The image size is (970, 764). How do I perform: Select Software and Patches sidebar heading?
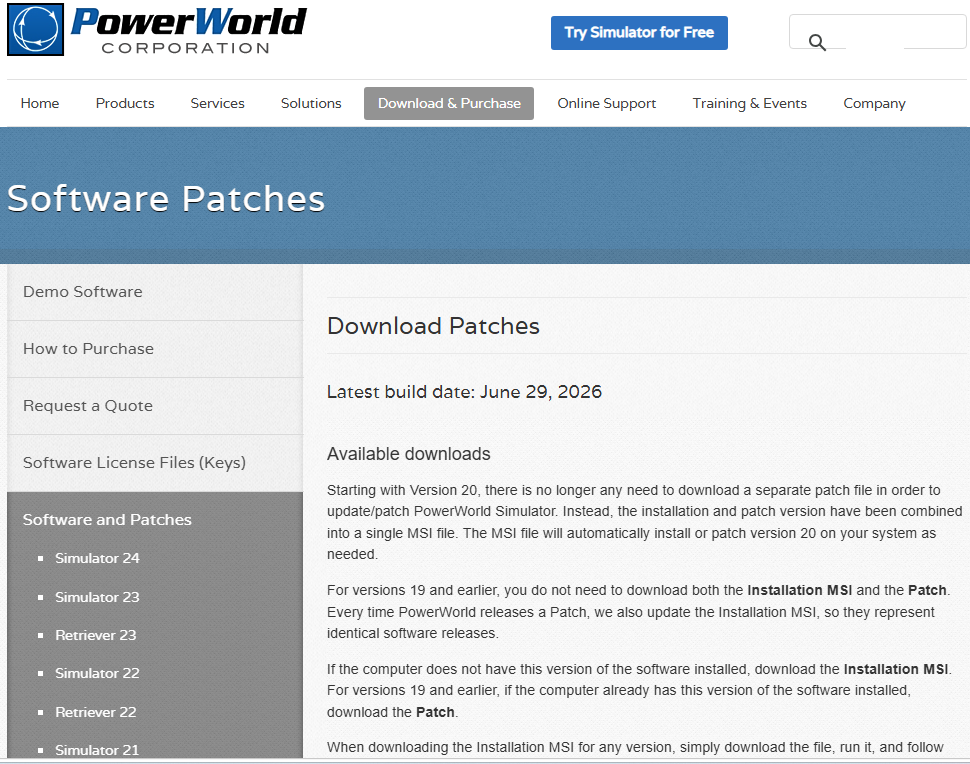point(107,520)
